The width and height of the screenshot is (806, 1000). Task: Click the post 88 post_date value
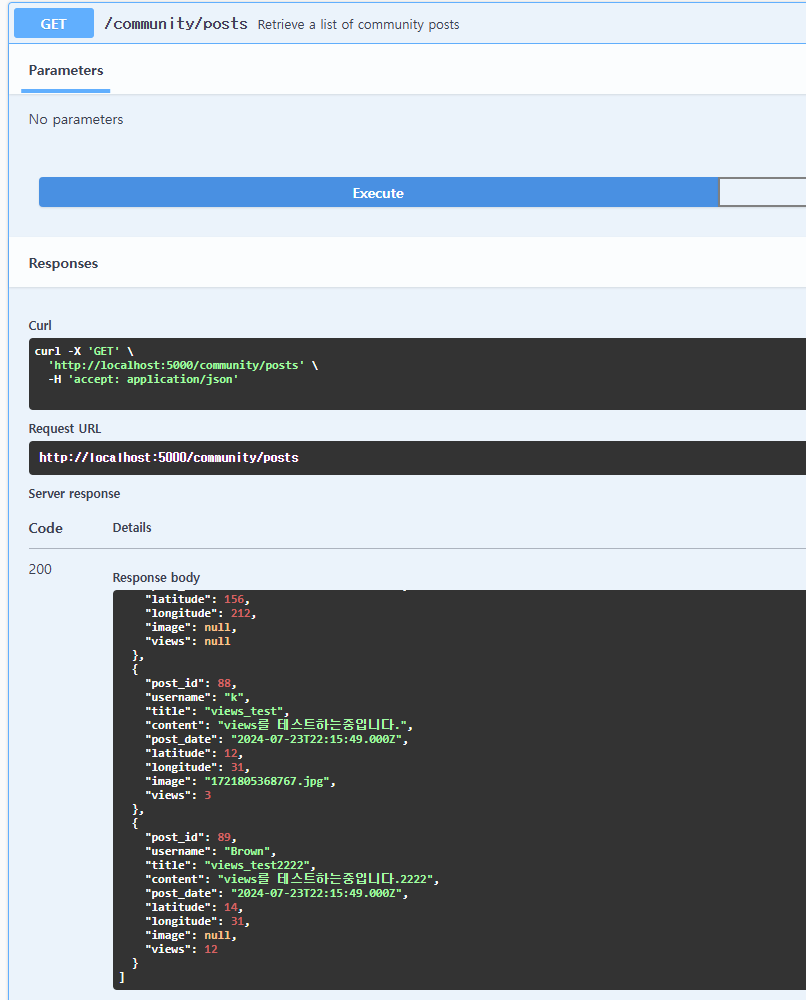pos(316,740)
